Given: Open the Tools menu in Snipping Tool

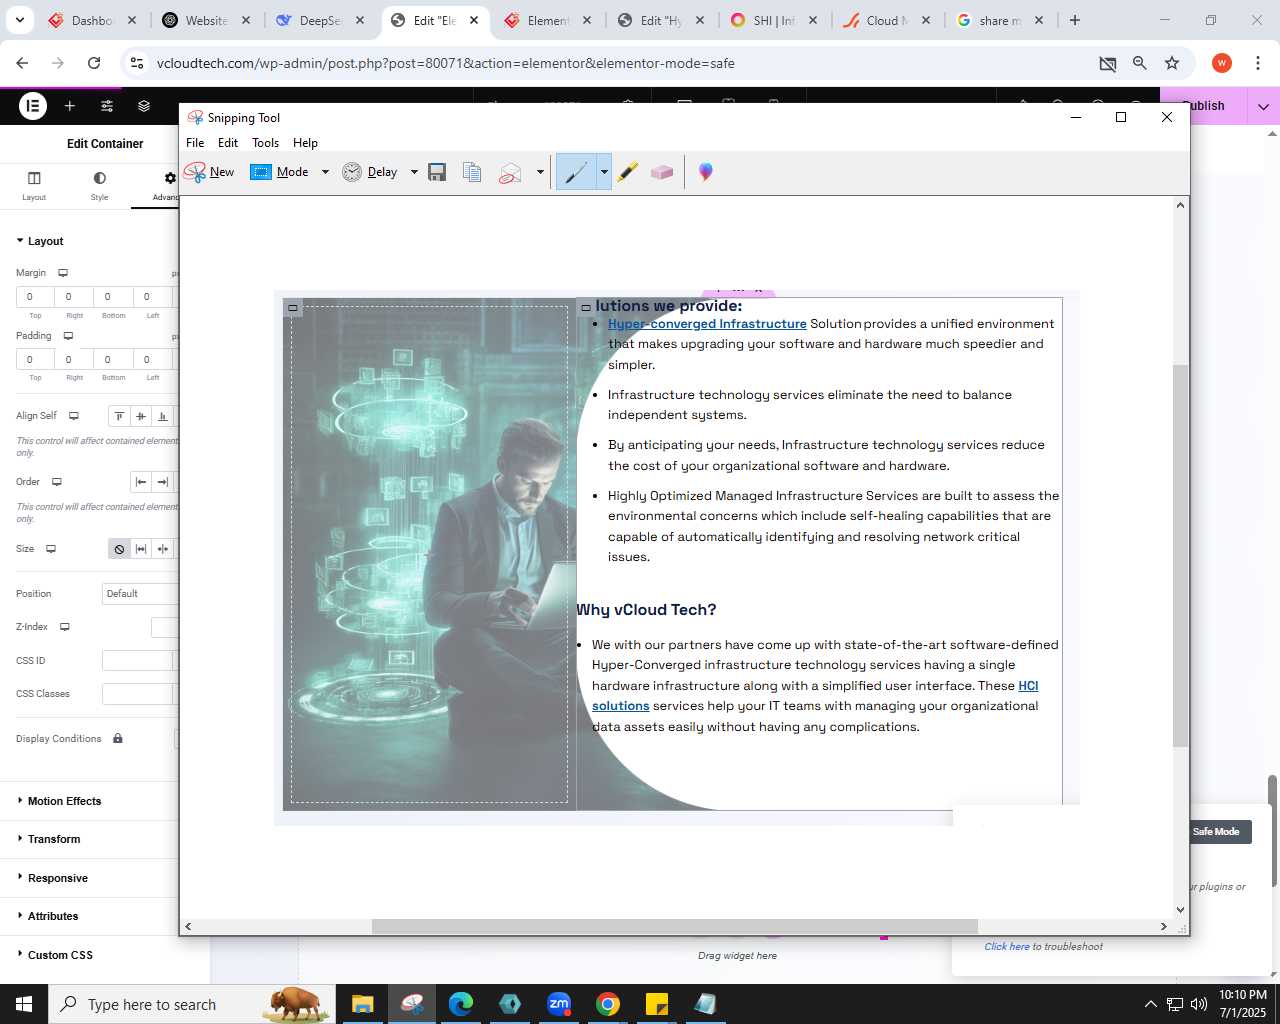Looking at the screenshot, I should click(265, 143).
